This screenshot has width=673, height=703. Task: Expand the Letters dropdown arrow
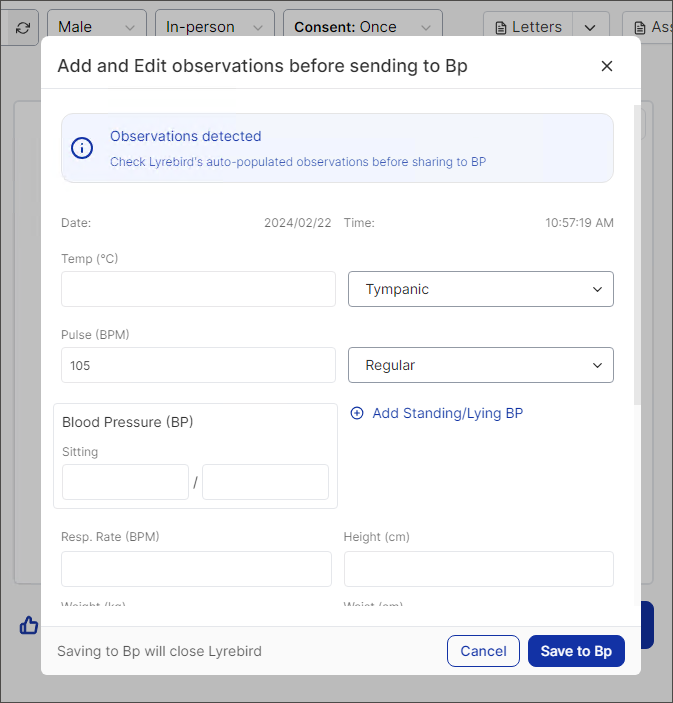click(591, 28)
